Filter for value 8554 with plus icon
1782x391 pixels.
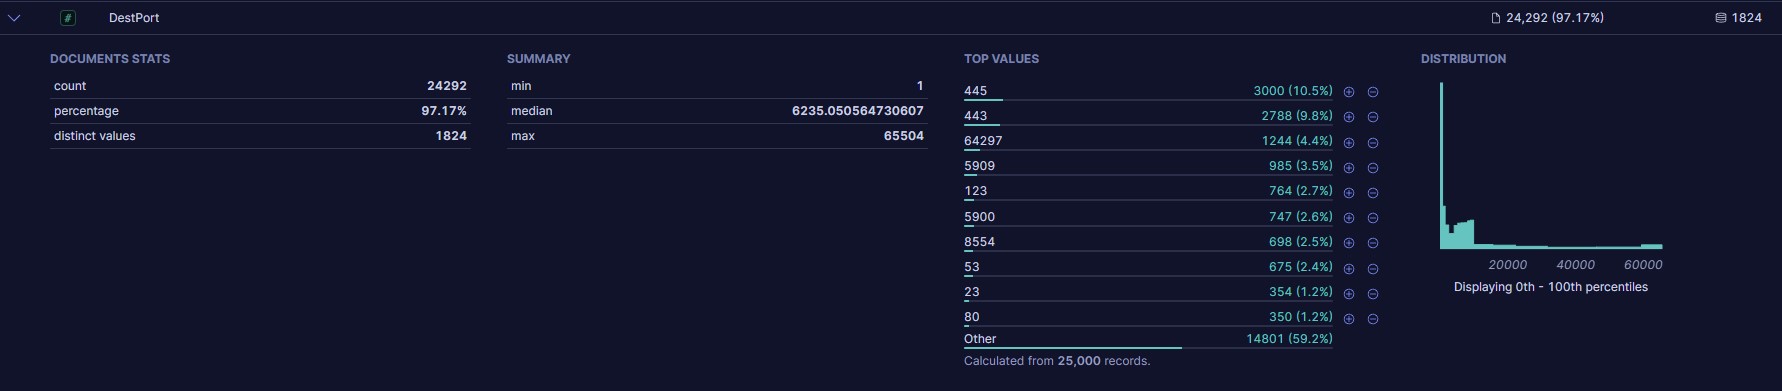[1349, 243]
